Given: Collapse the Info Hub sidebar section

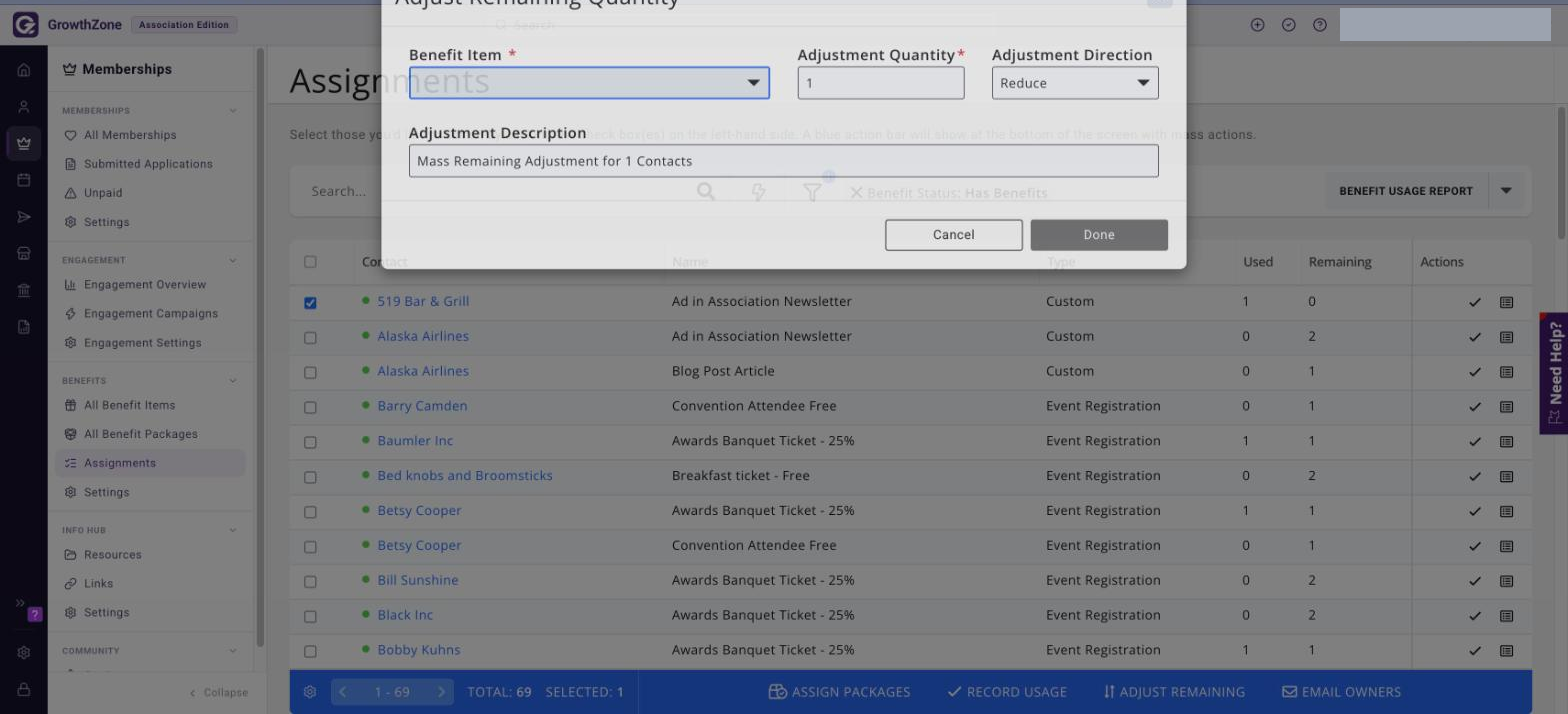Looking at the screenshot, I should point(233,530).
